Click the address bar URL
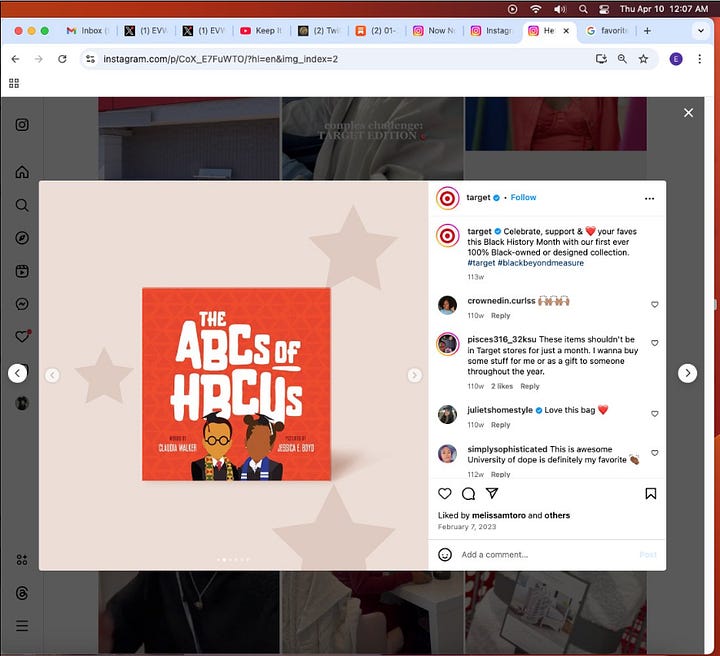The width and height of the screenshot is (720, 656). pos(220,59)
